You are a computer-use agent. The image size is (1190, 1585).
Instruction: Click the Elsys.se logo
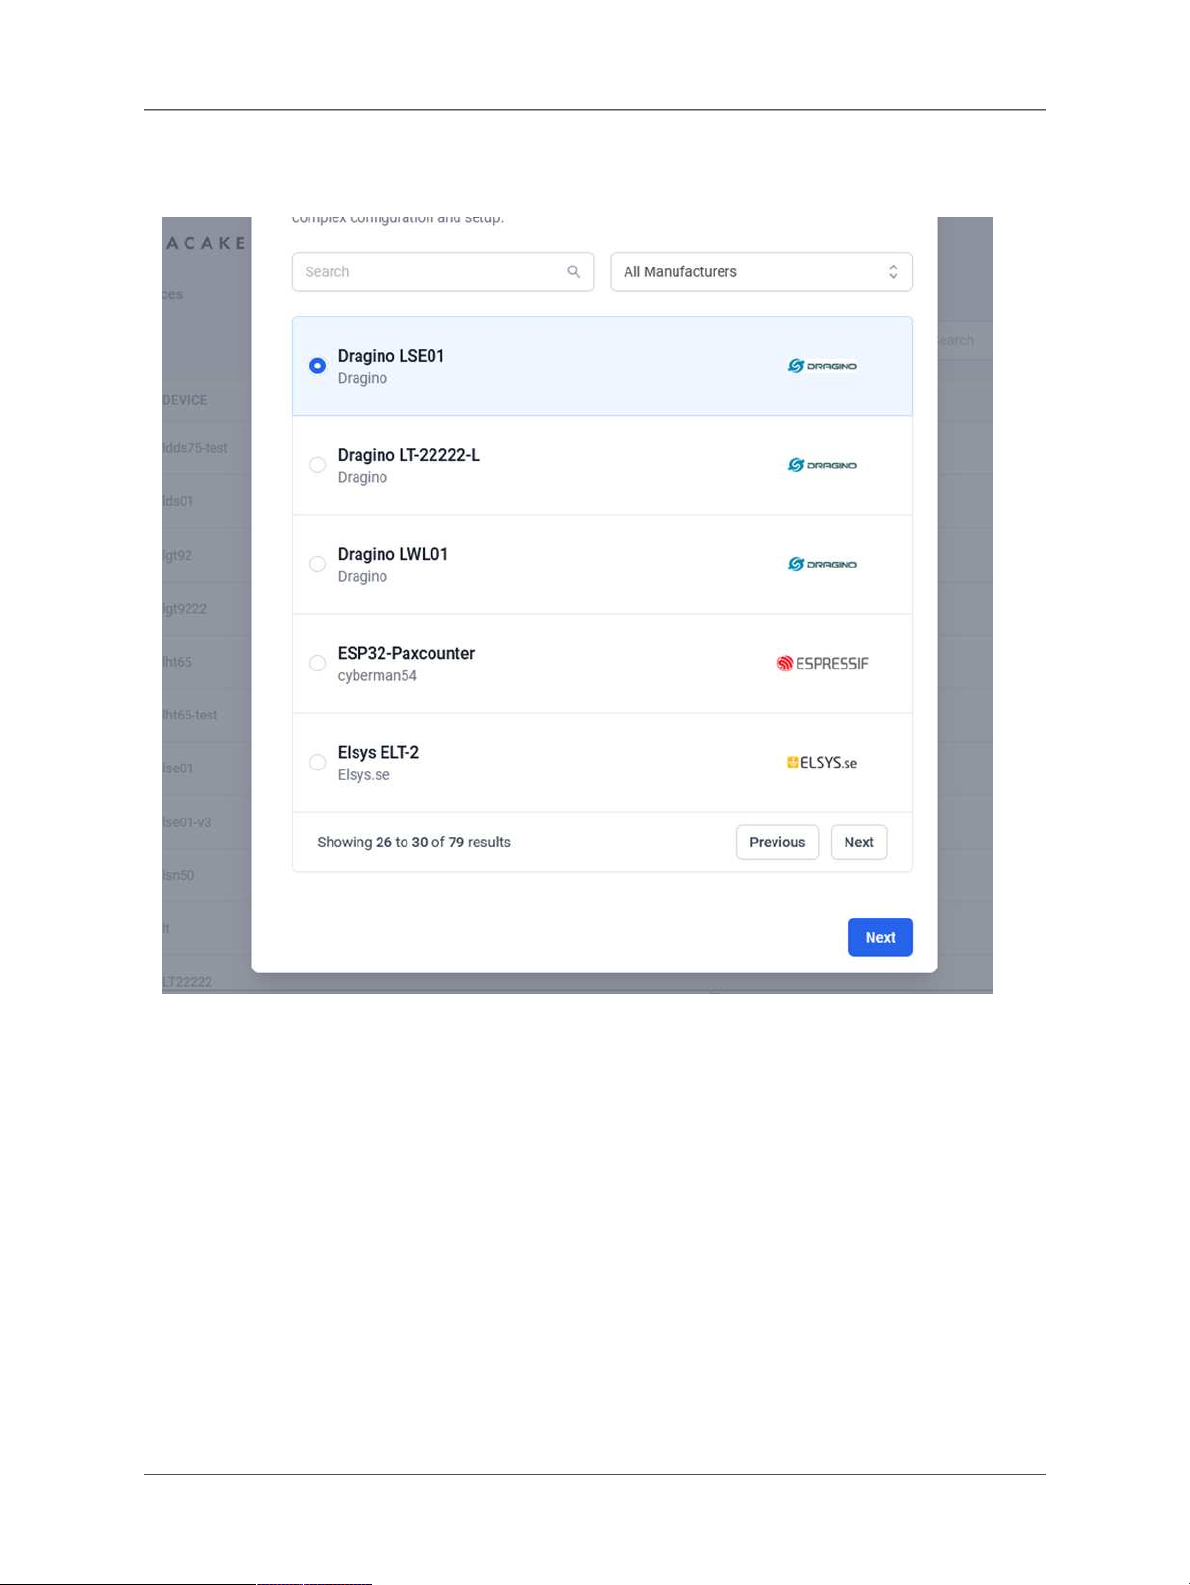[x=822, y=762]
